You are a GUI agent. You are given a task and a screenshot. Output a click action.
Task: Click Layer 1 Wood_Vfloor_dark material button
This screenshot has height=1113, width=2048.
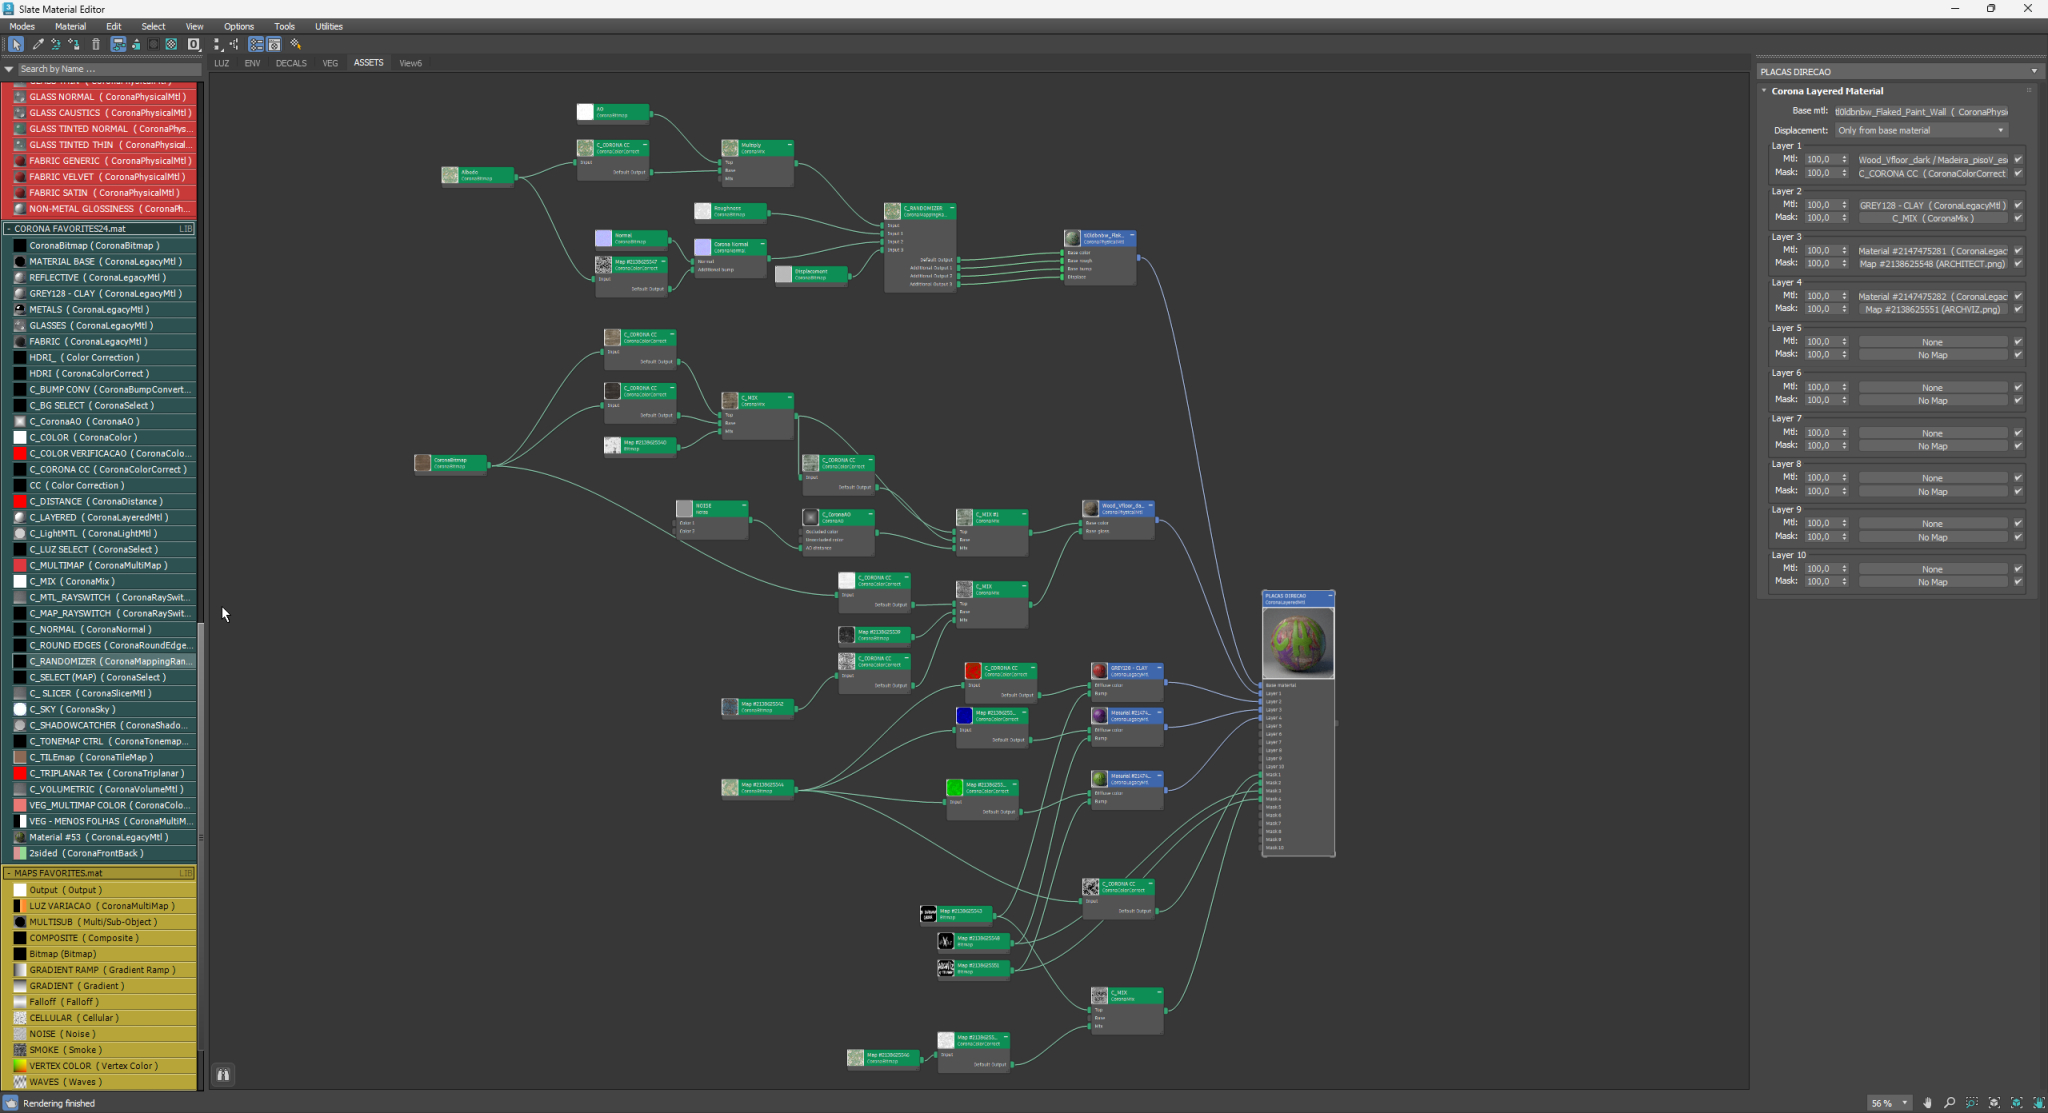pos(1932,159)
